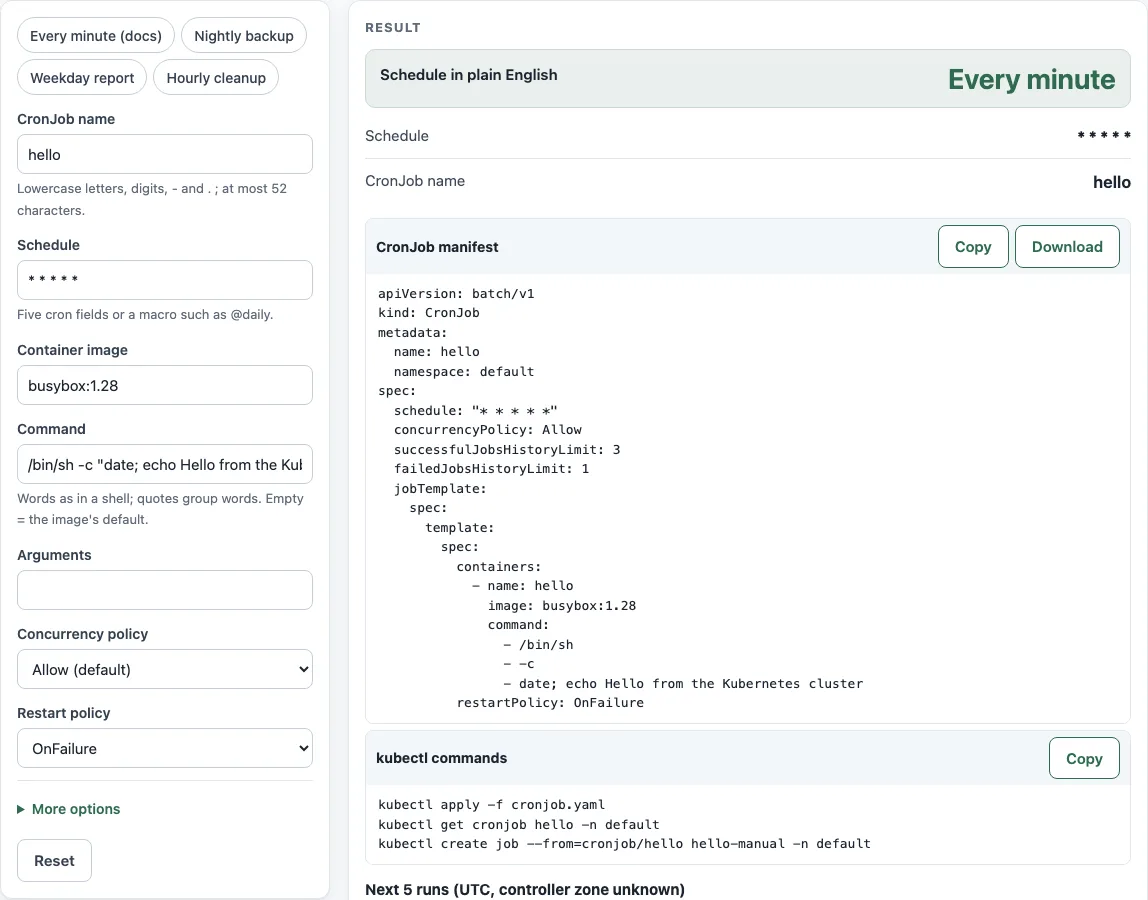Apply the Weekday report preset

point(82,78)
